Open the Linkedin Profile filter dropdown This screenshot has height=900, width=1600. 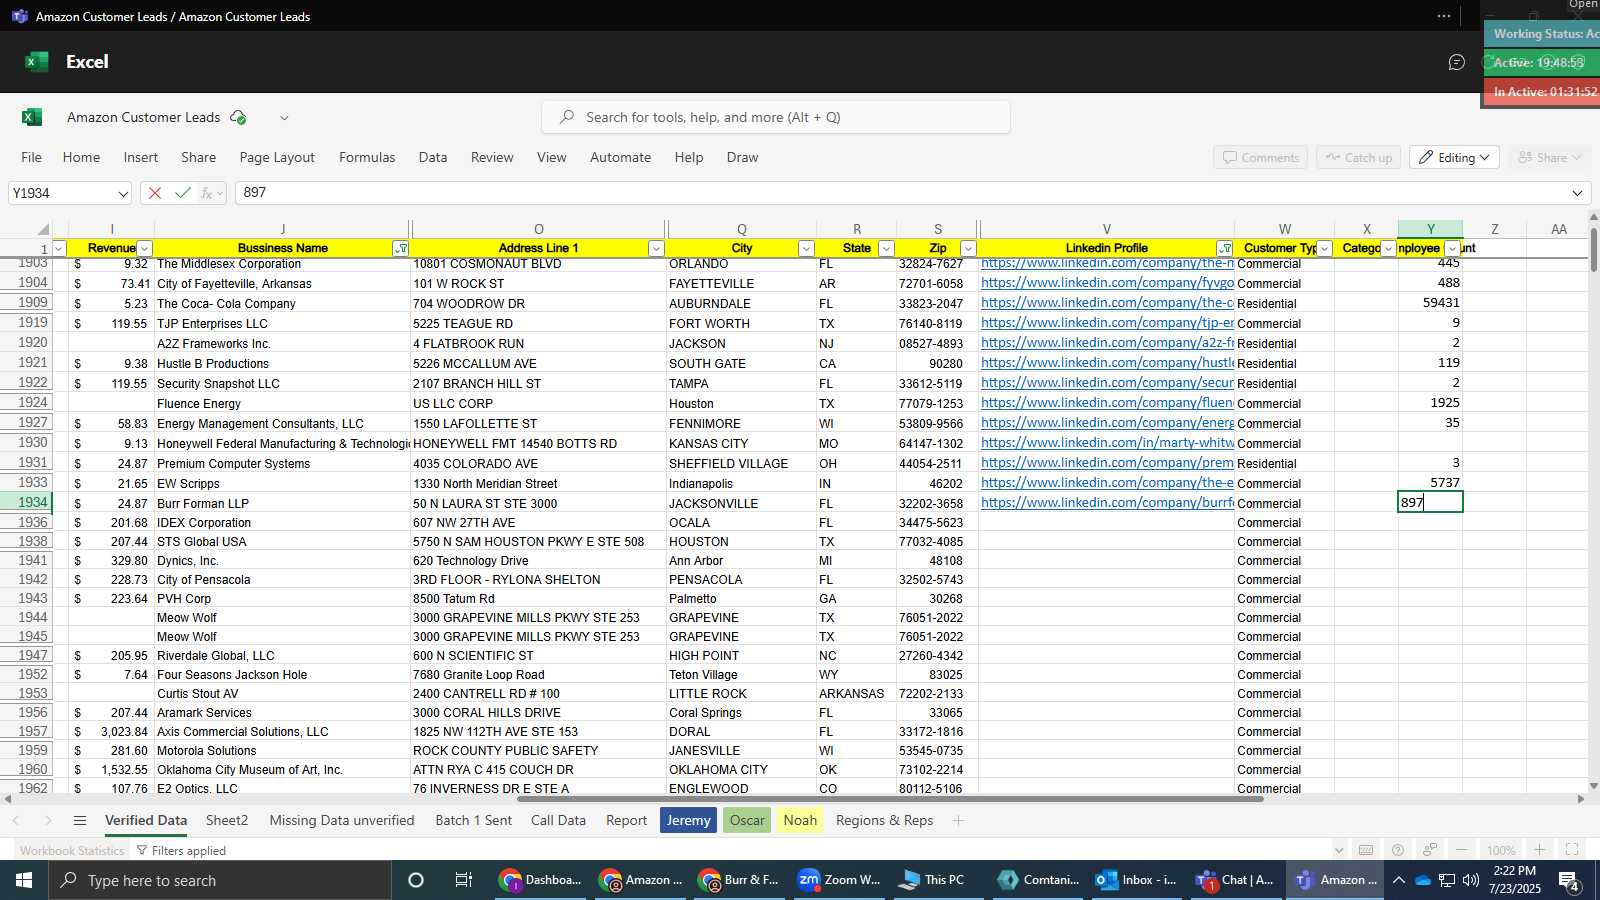tap(1225, 249)
